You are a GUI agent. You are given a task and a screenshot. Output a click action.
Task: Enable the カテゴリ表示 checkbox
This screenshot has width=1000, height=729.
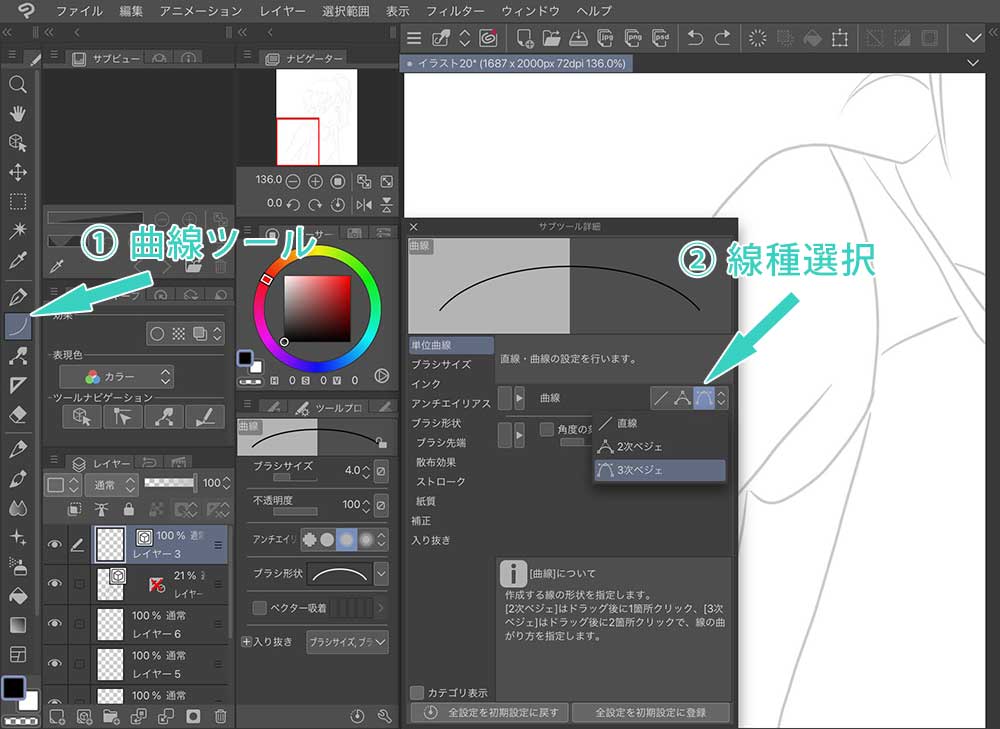[417, 691]
